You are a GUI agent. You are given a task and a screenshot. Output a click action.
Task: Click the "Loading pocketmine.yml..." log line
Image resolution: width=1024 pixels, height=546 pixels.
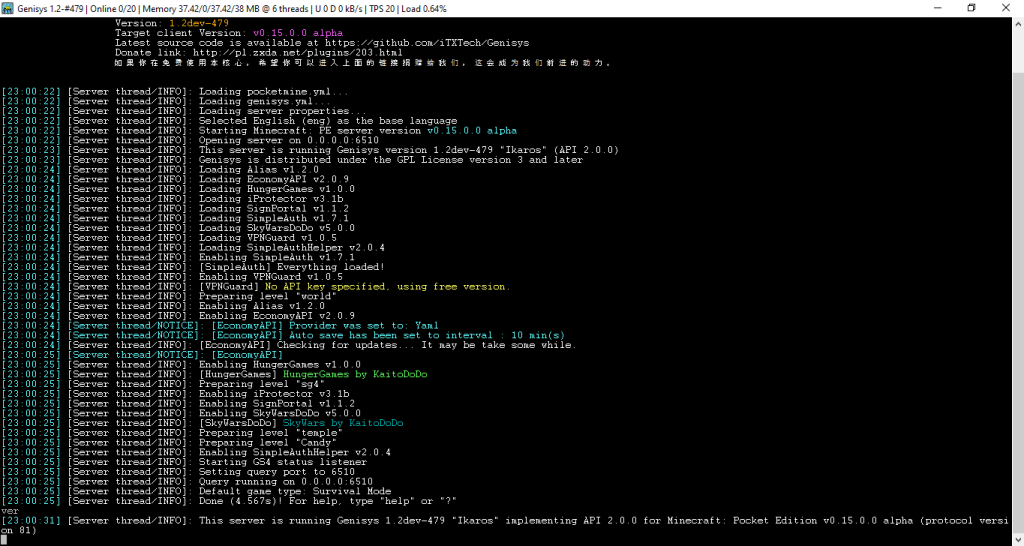point(274,91)
